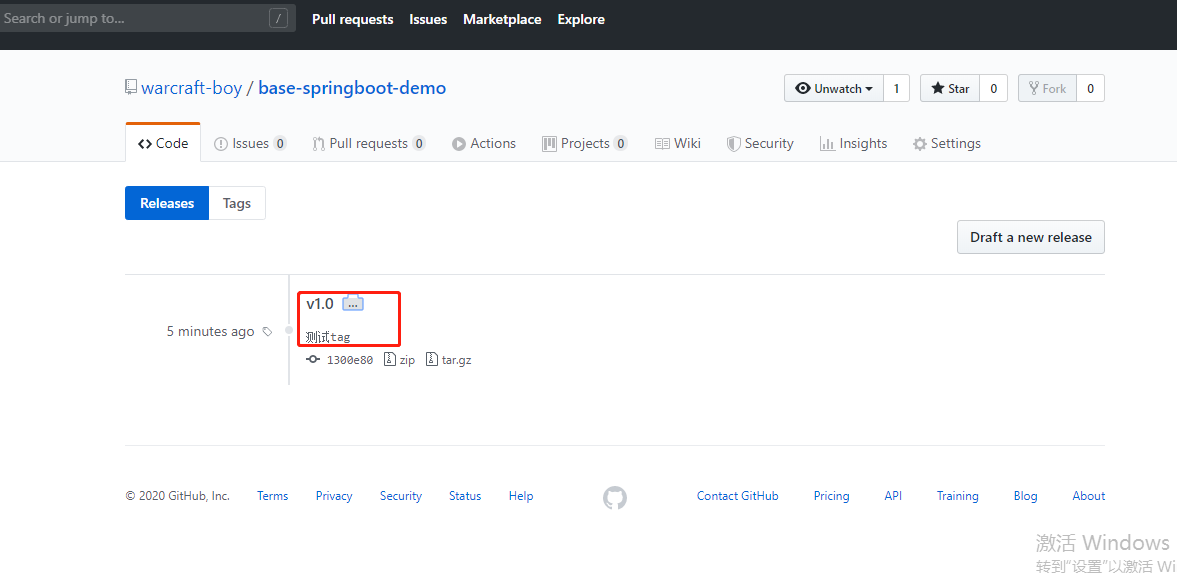The image size is (1177, 573).
Task: Click the 5 minutes ago timestamp
Action: [x=210, y=331]
